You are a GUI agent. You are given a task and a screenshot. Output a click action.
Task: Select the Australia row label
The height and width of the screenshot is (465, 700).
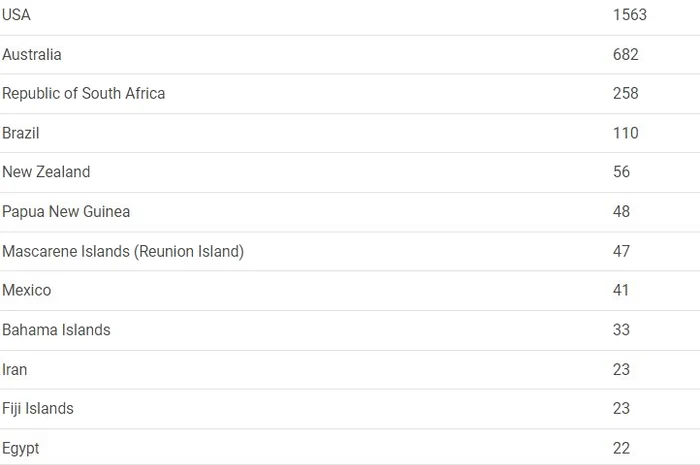pos(32,54)
